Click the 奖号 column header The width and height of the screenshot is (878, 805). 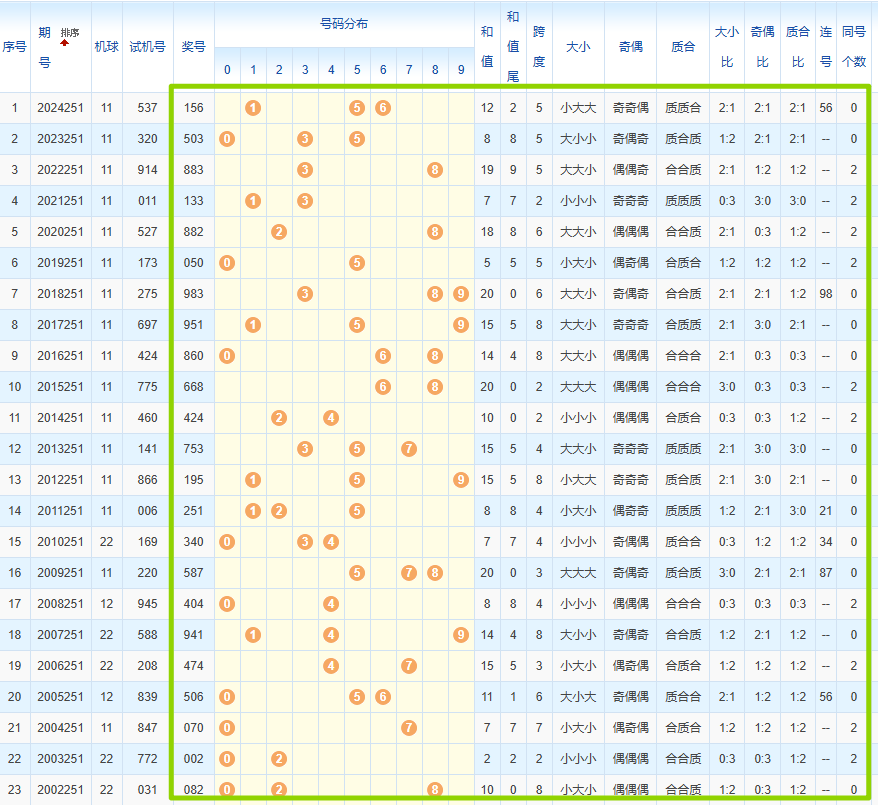(x=193, y=47)
